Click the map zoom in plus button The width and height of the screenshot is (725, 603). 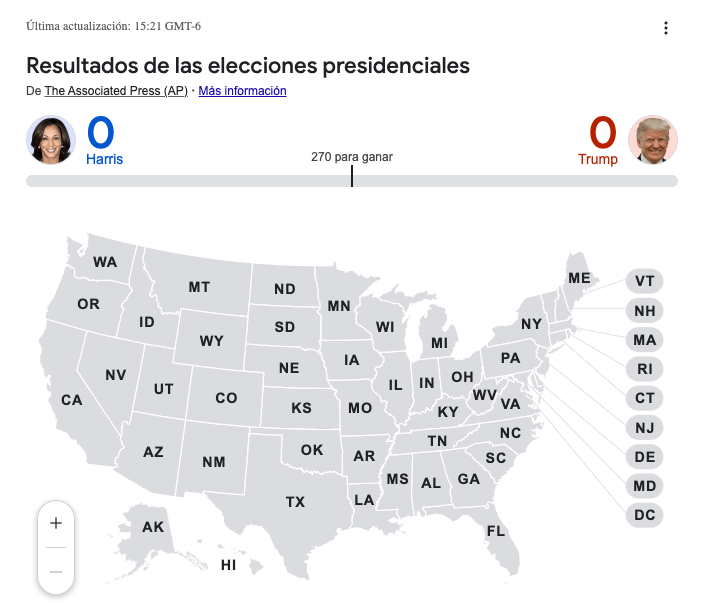click(56, 523)
